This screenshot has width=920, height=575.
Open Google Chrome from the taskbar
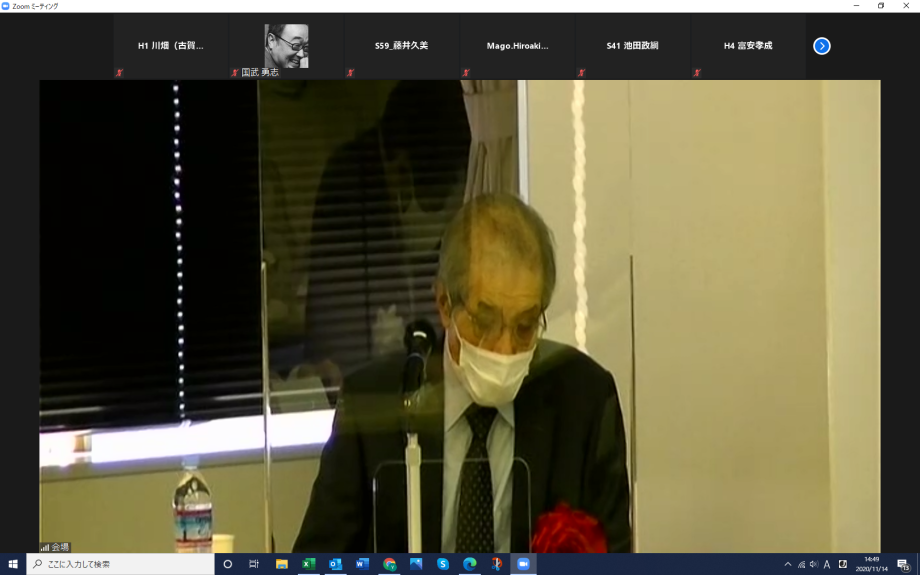point(389,564)
